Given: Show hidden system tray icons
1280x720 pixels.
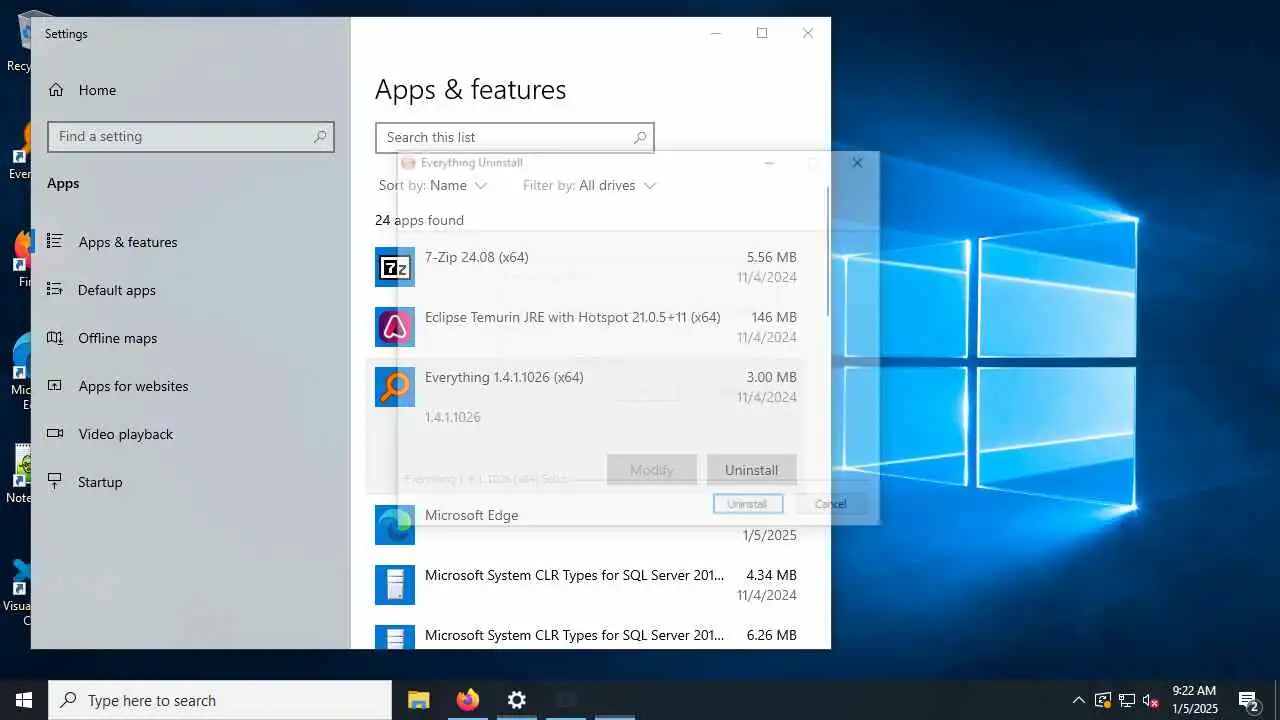Looking at the screenshot, I should point(1078,700).
